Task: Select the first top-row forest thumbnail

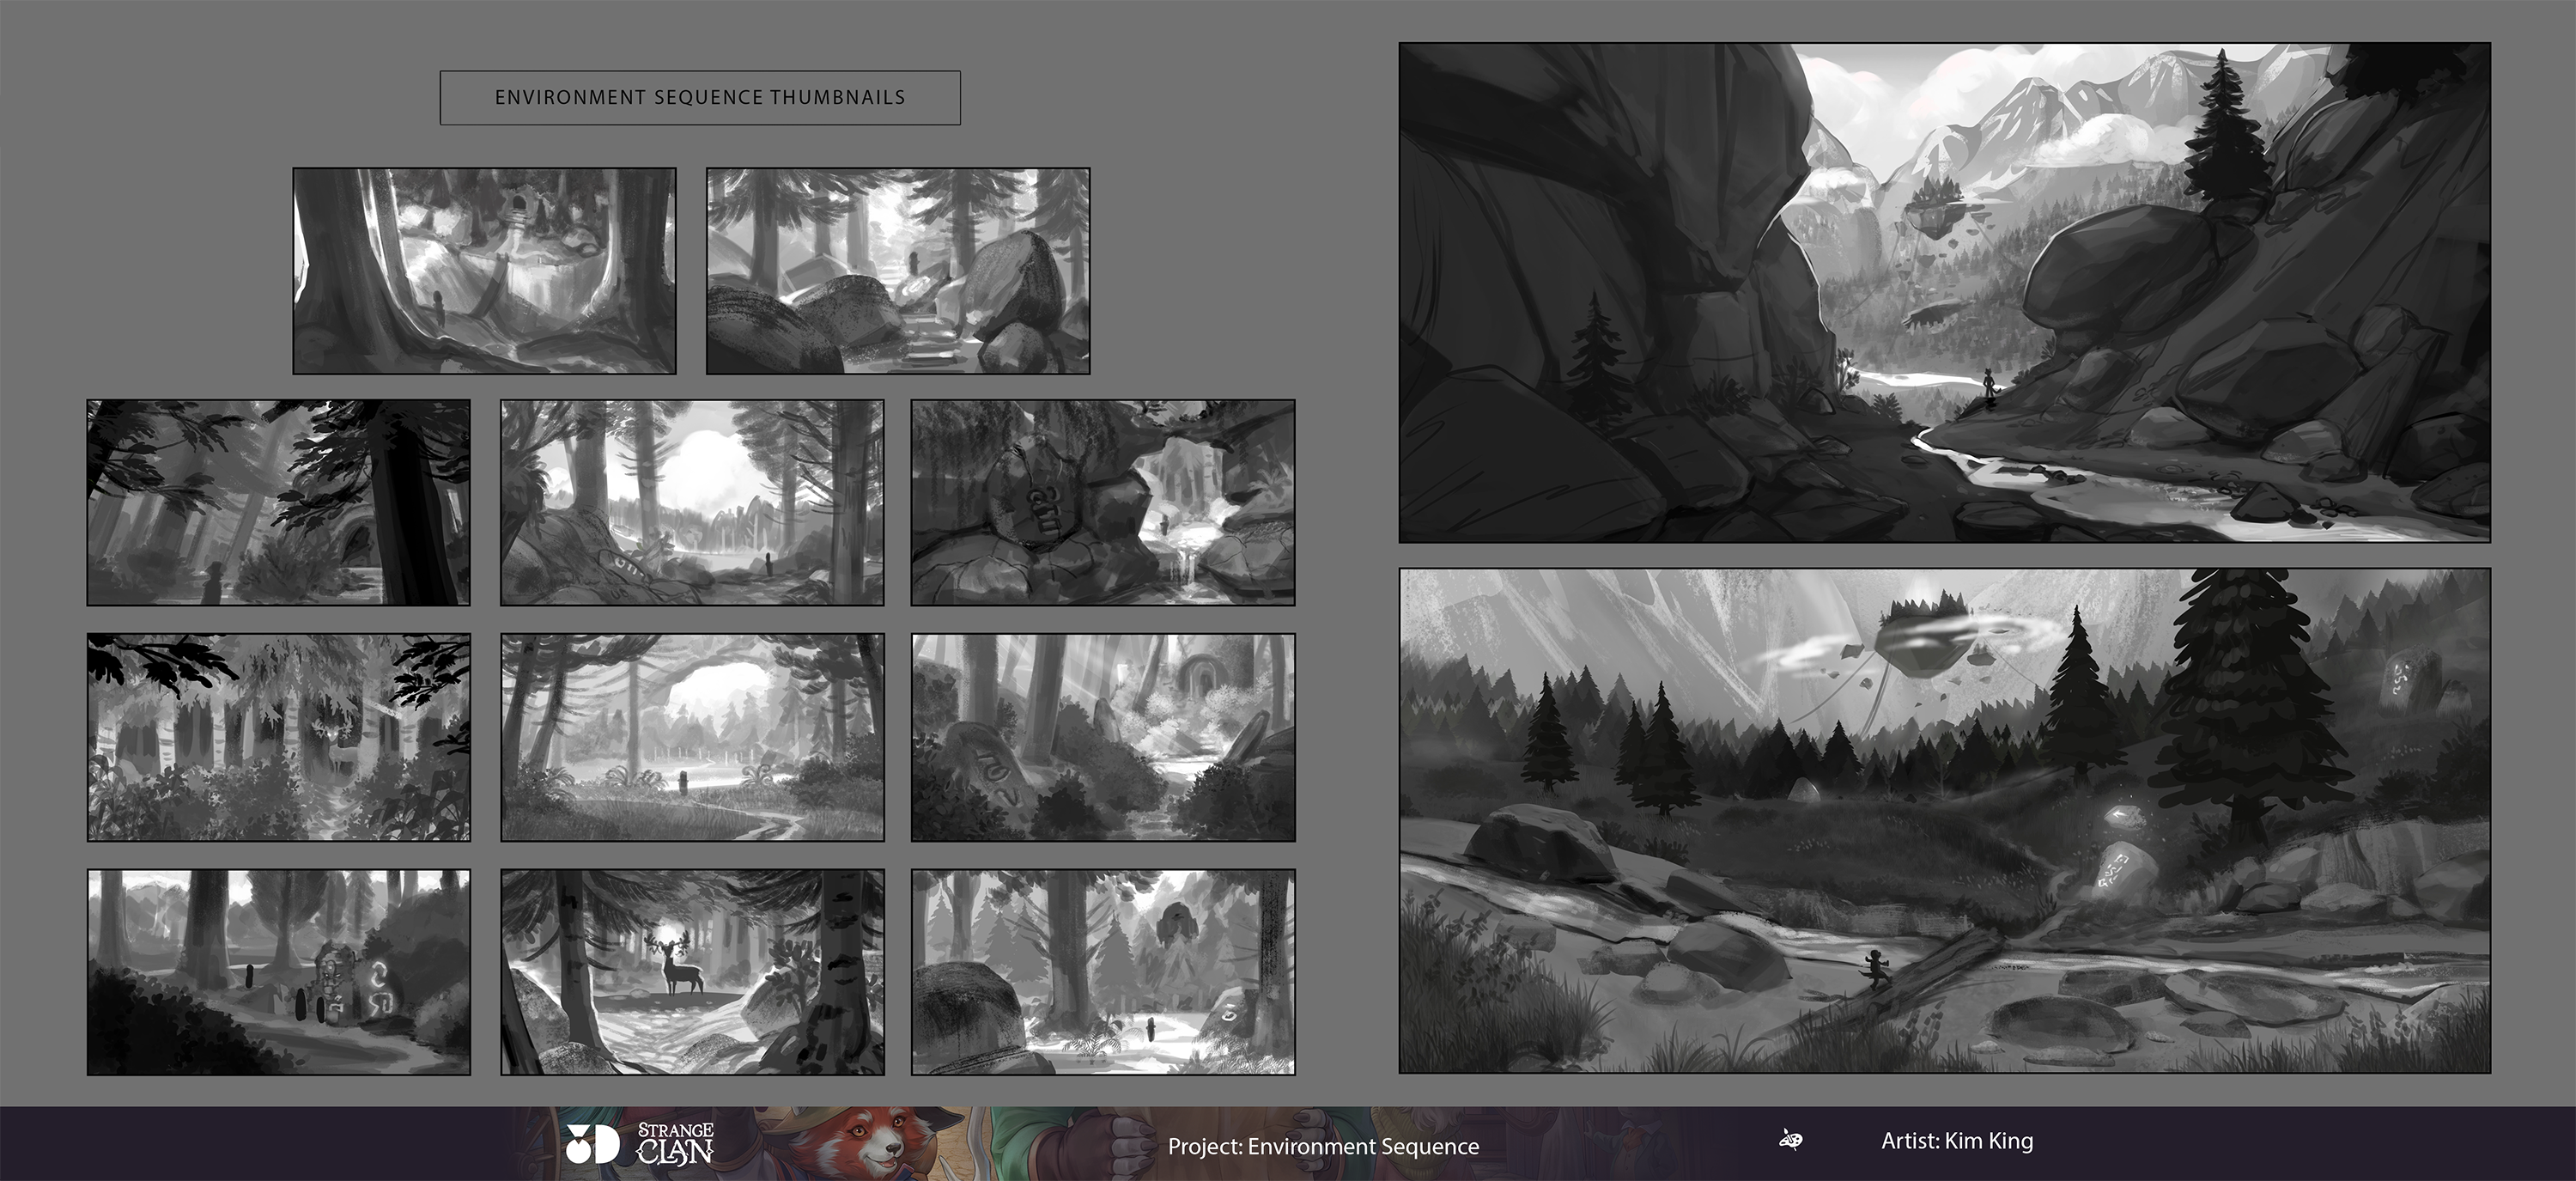Action: click(484, 271)
